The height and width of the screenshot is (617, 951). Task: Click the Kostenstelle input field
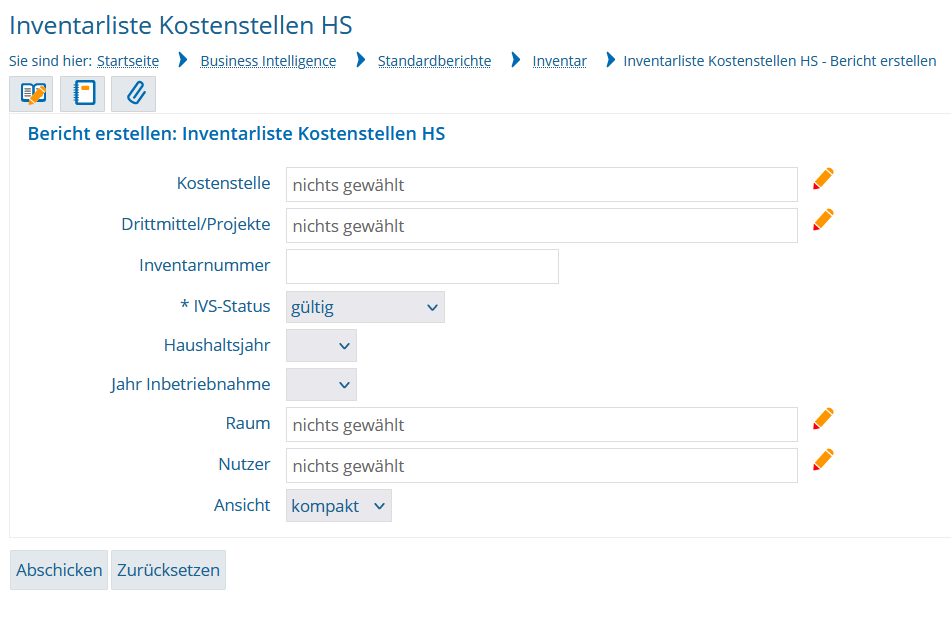click(x=541, y=185)
